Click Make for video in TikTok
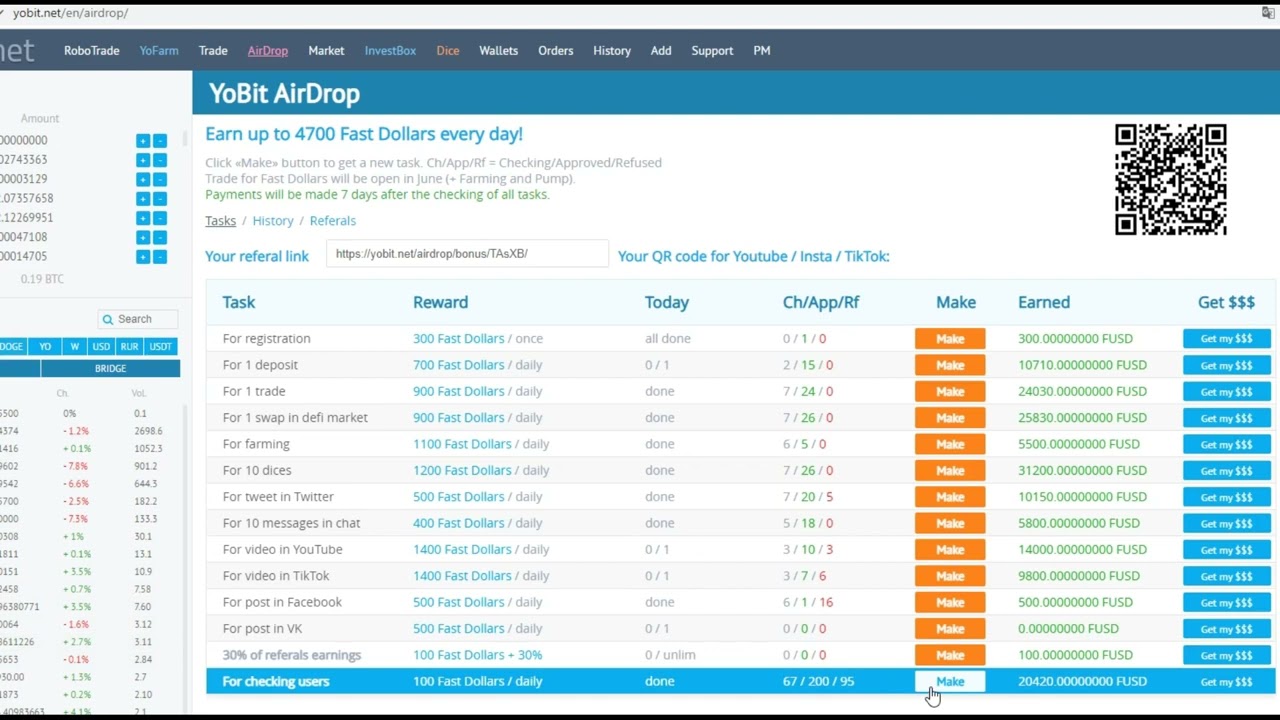This screenshot has width=1280, height=720. point(950,576)
